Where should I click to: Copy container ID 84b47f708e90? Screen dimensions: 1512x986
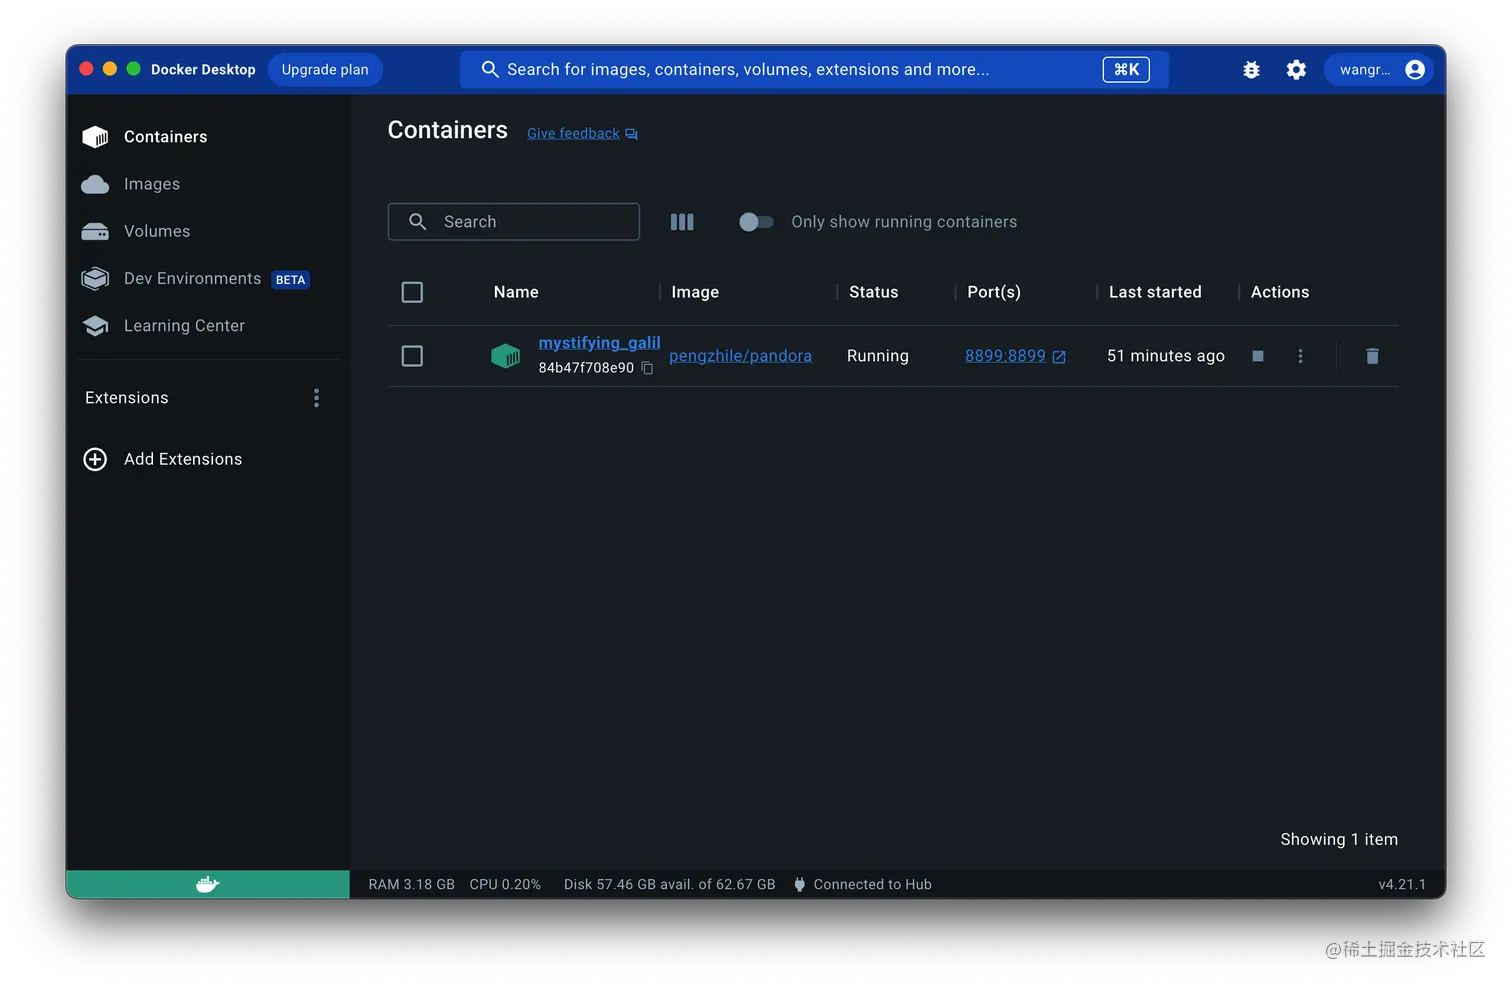coord(647,368)
